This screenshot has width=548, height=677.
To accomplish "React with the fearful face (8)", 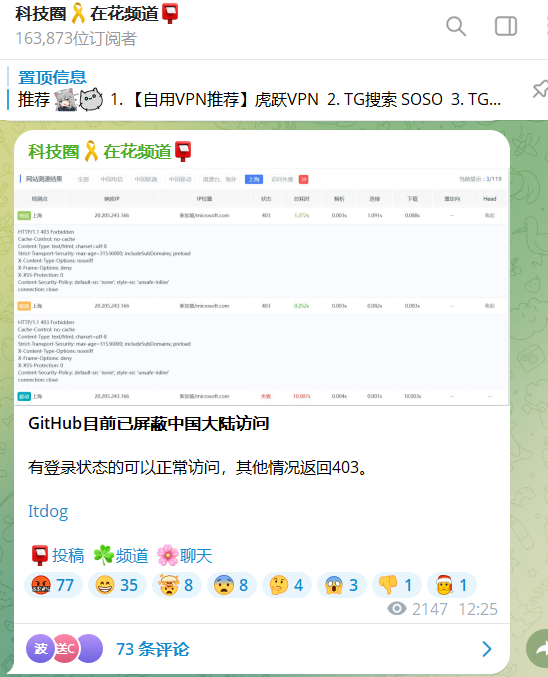I will click(x=231, y=585).
